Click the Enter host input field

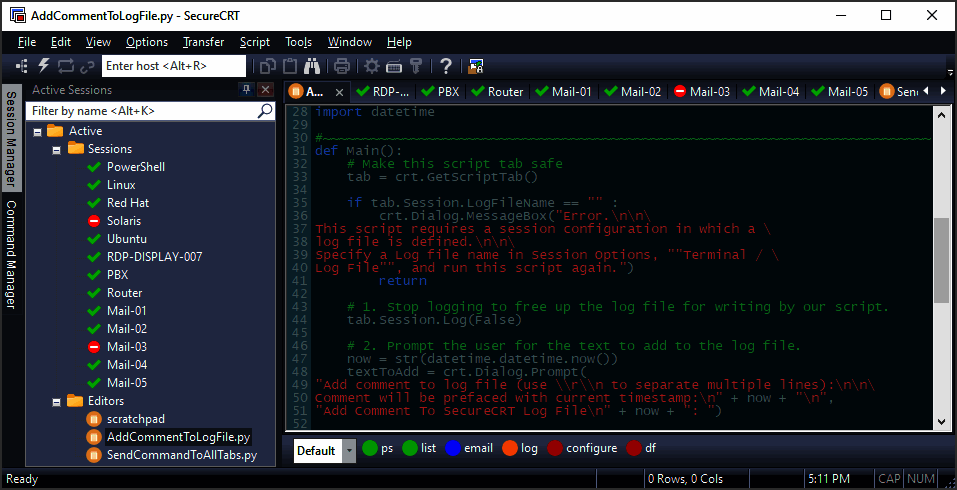tap(173, 66)
